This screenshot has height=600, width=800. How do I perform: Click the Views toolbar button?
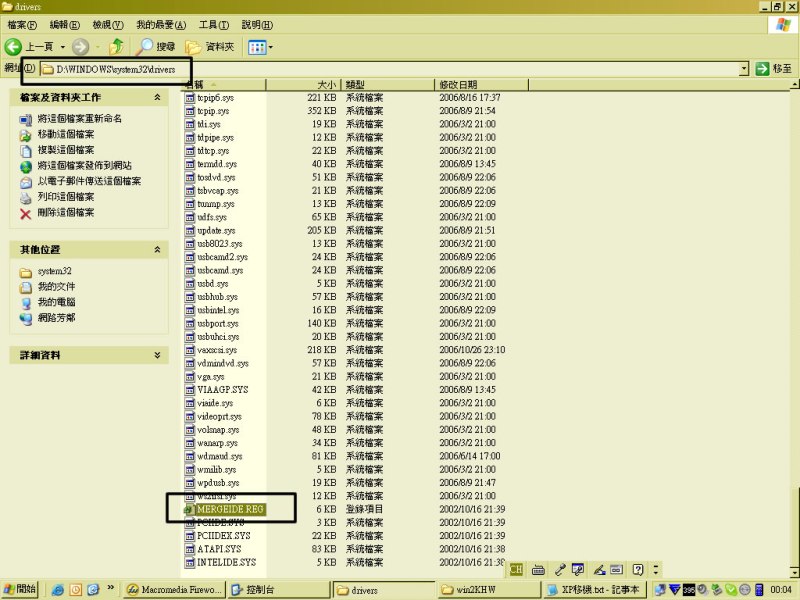tap(257, 47)
